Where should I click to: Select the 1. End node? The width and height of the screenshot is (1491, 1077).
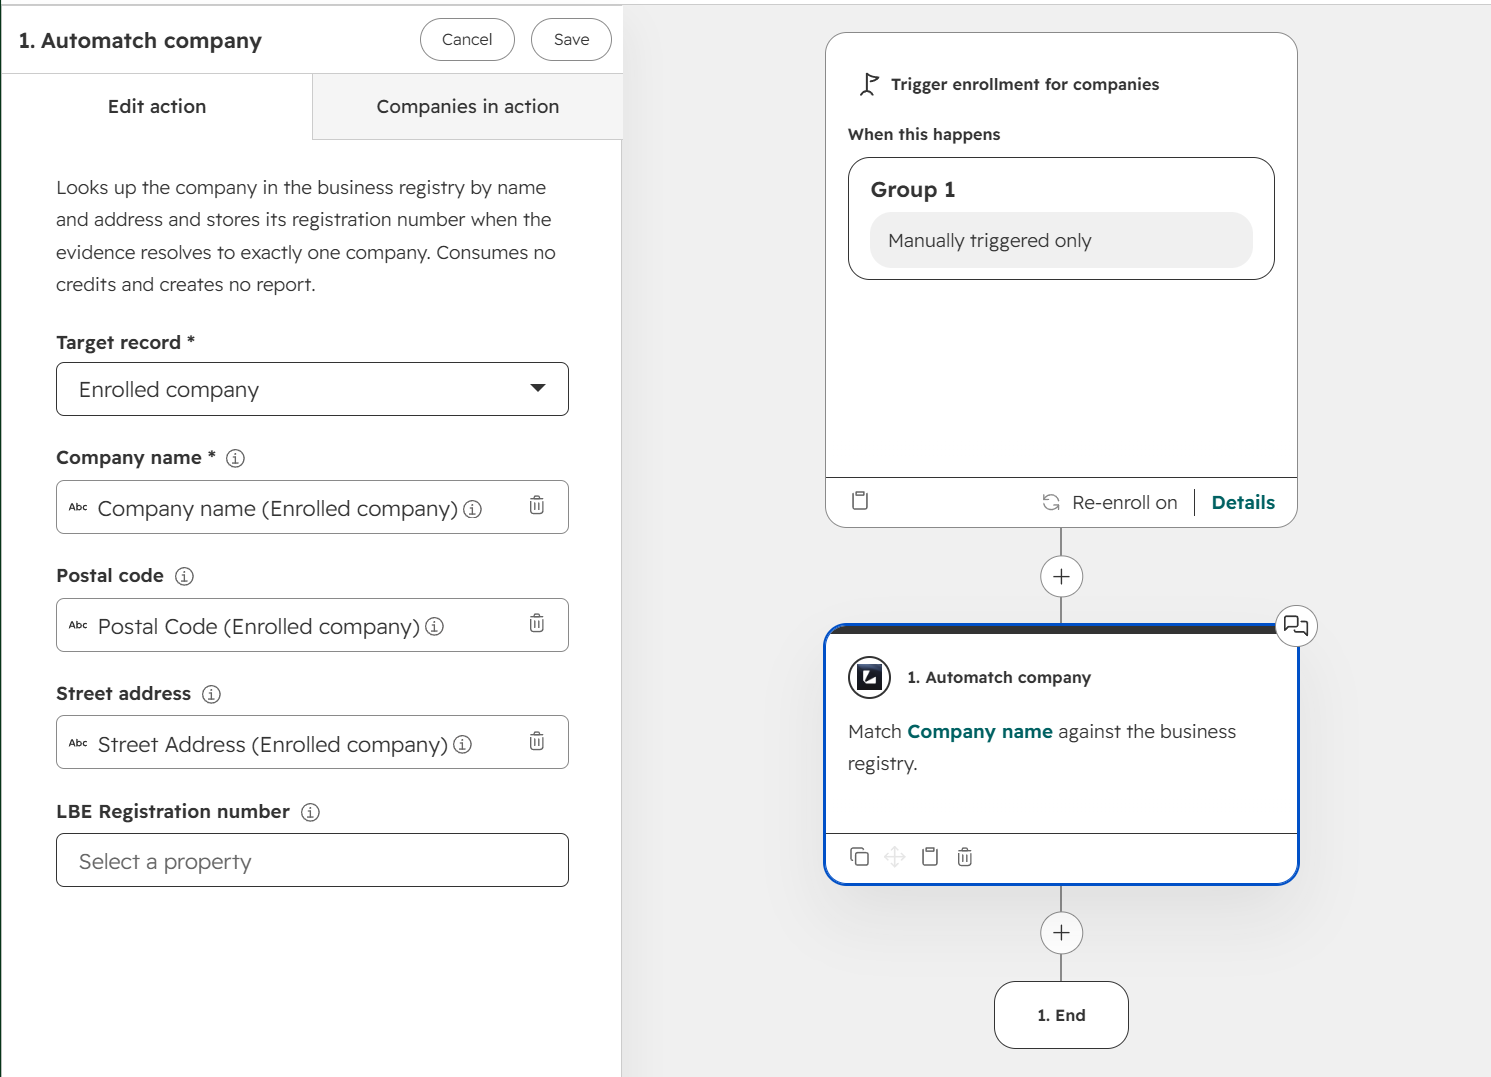click(1061, 1015)
